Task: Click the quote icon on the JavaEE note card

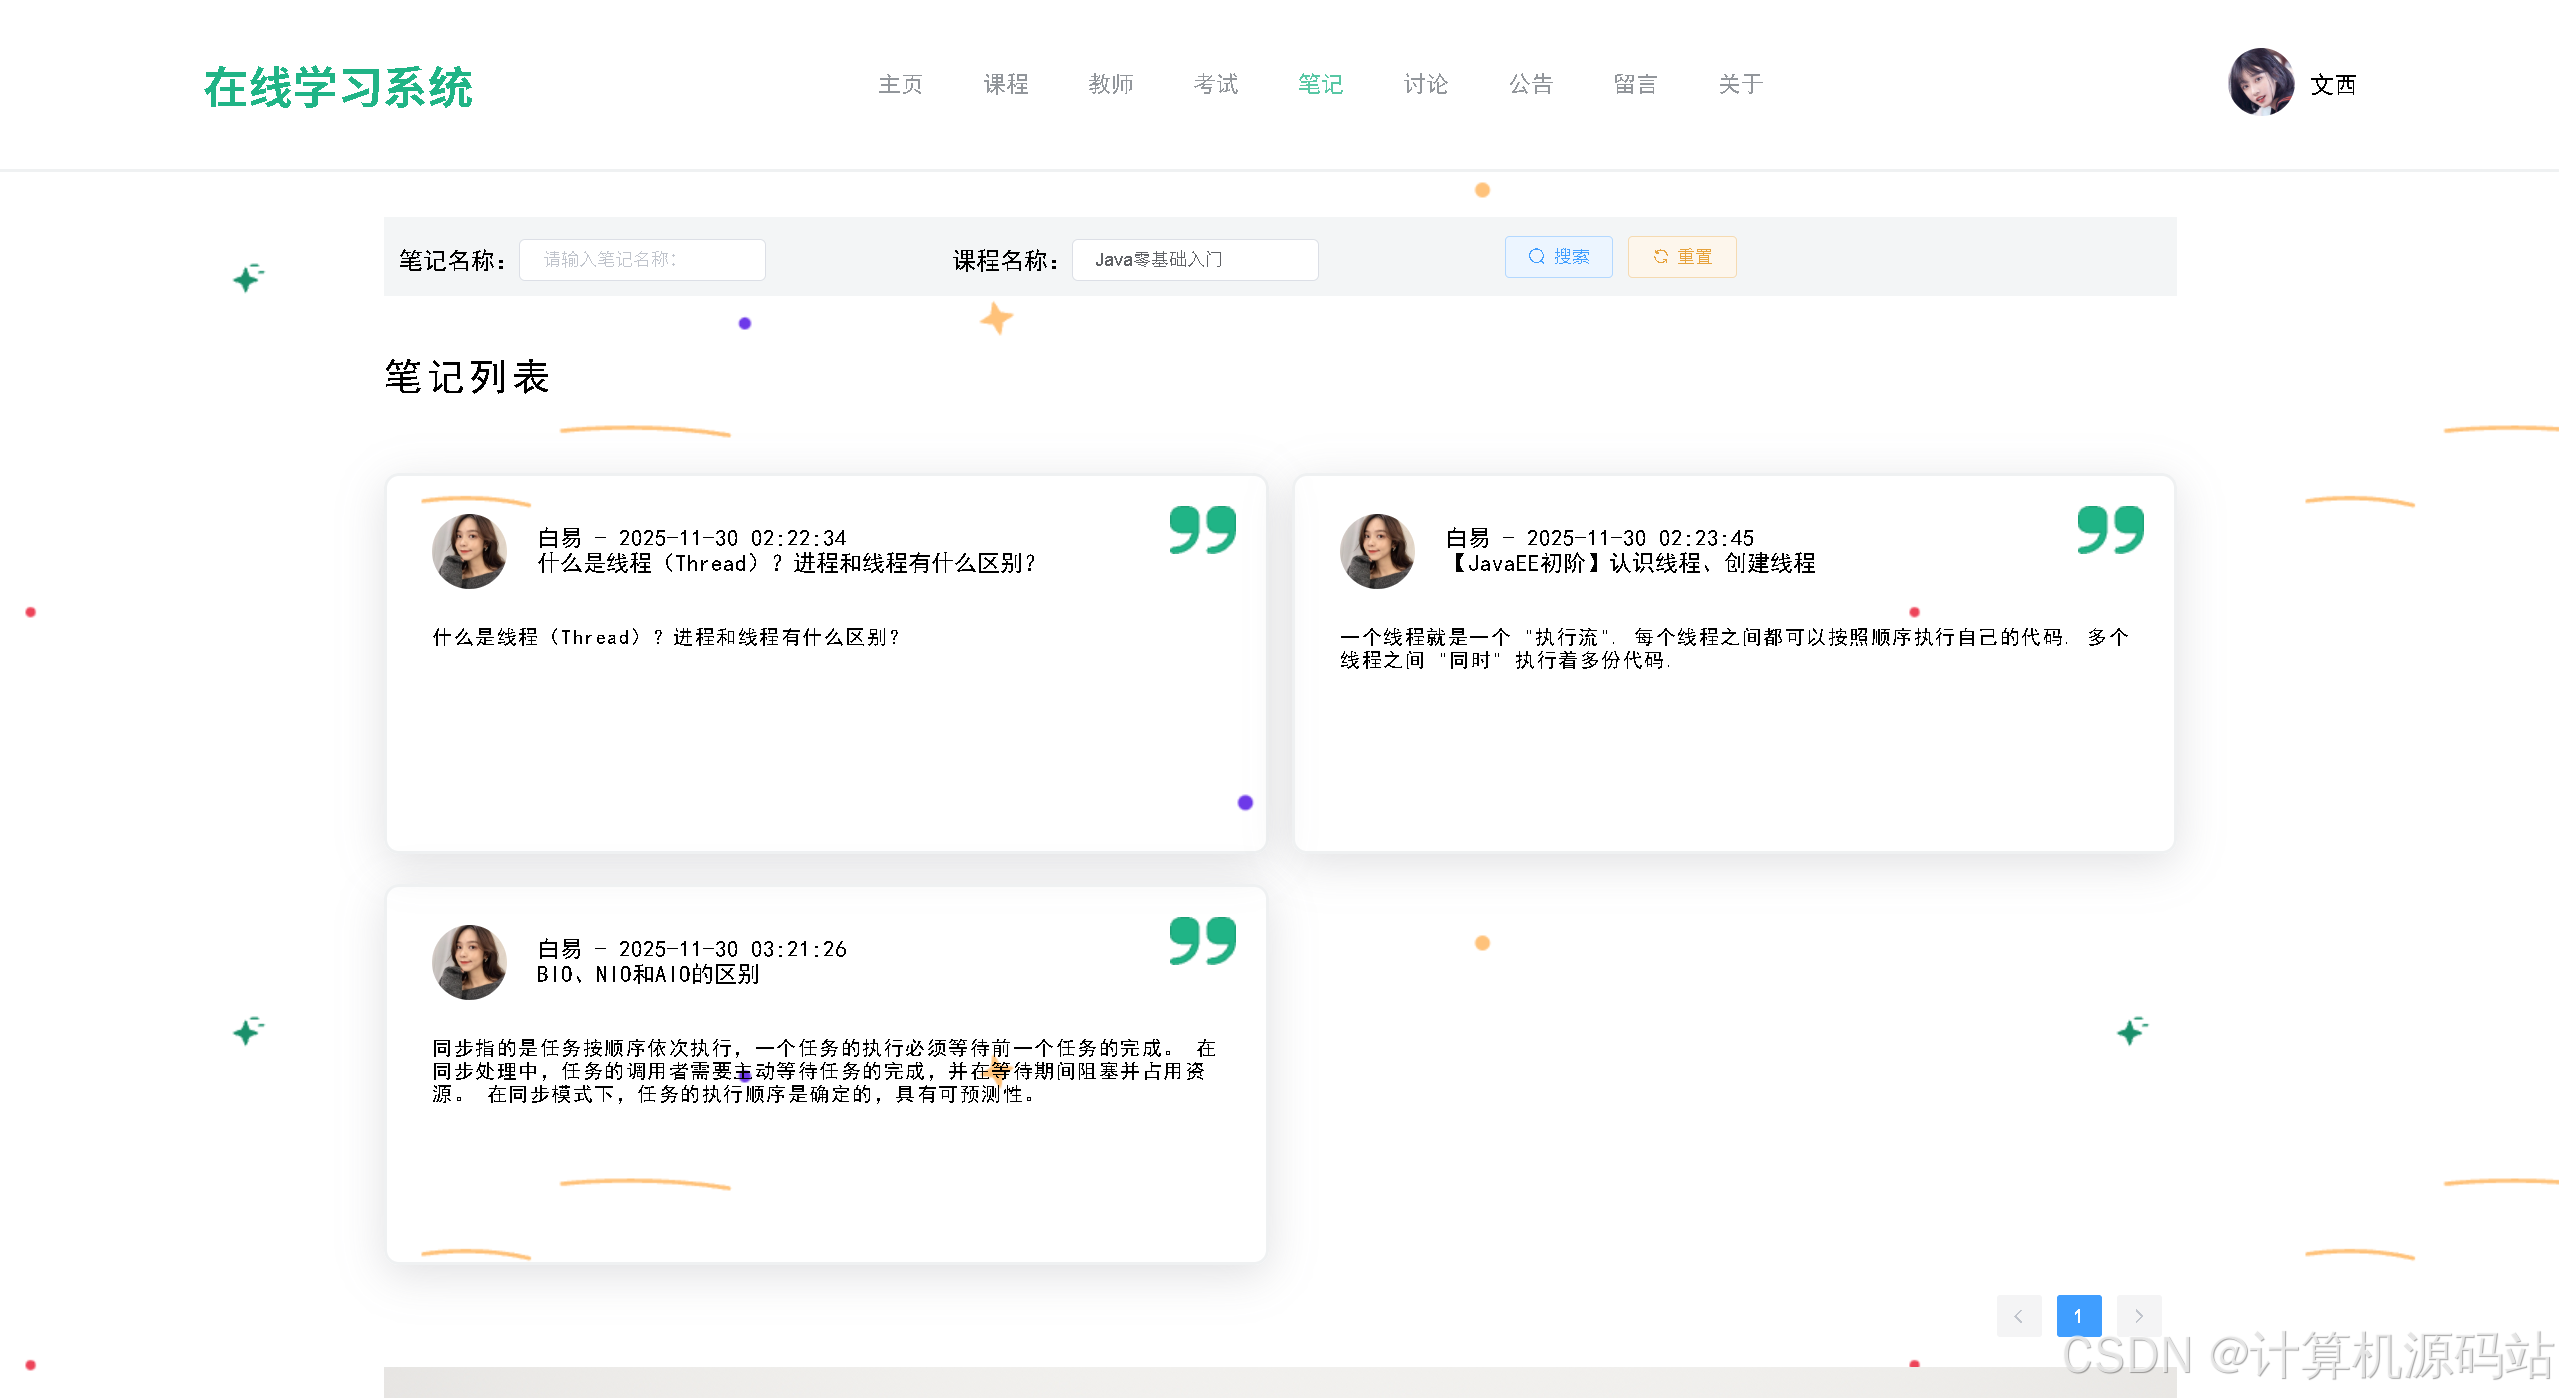Action: coord(2110,531)
